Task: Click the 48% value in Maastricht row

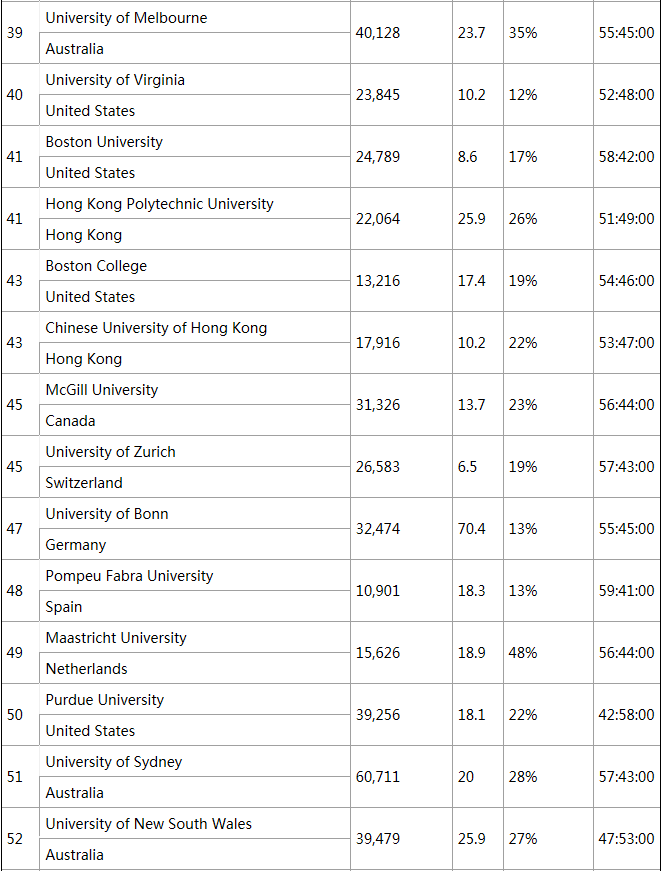Action: [523, 653]
